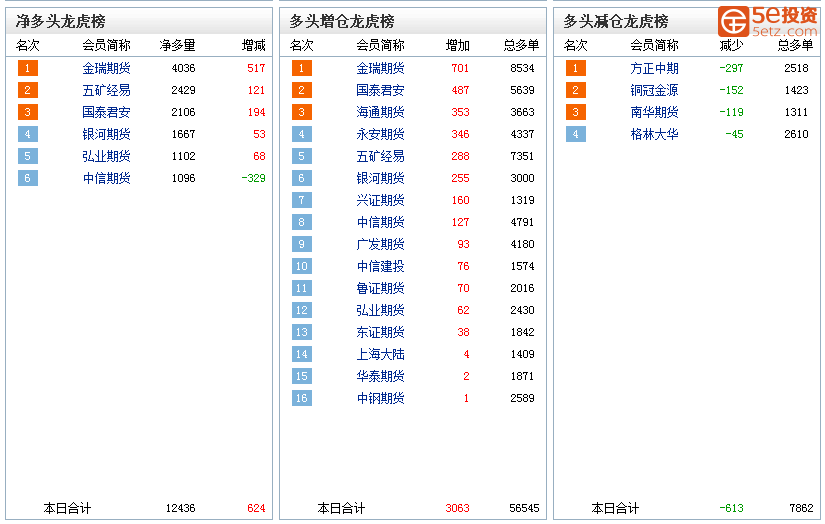Viewport: 825px width, 524px height.
Task: Click the -297 decrease value for 方正中期
Action: click(731, 68)
